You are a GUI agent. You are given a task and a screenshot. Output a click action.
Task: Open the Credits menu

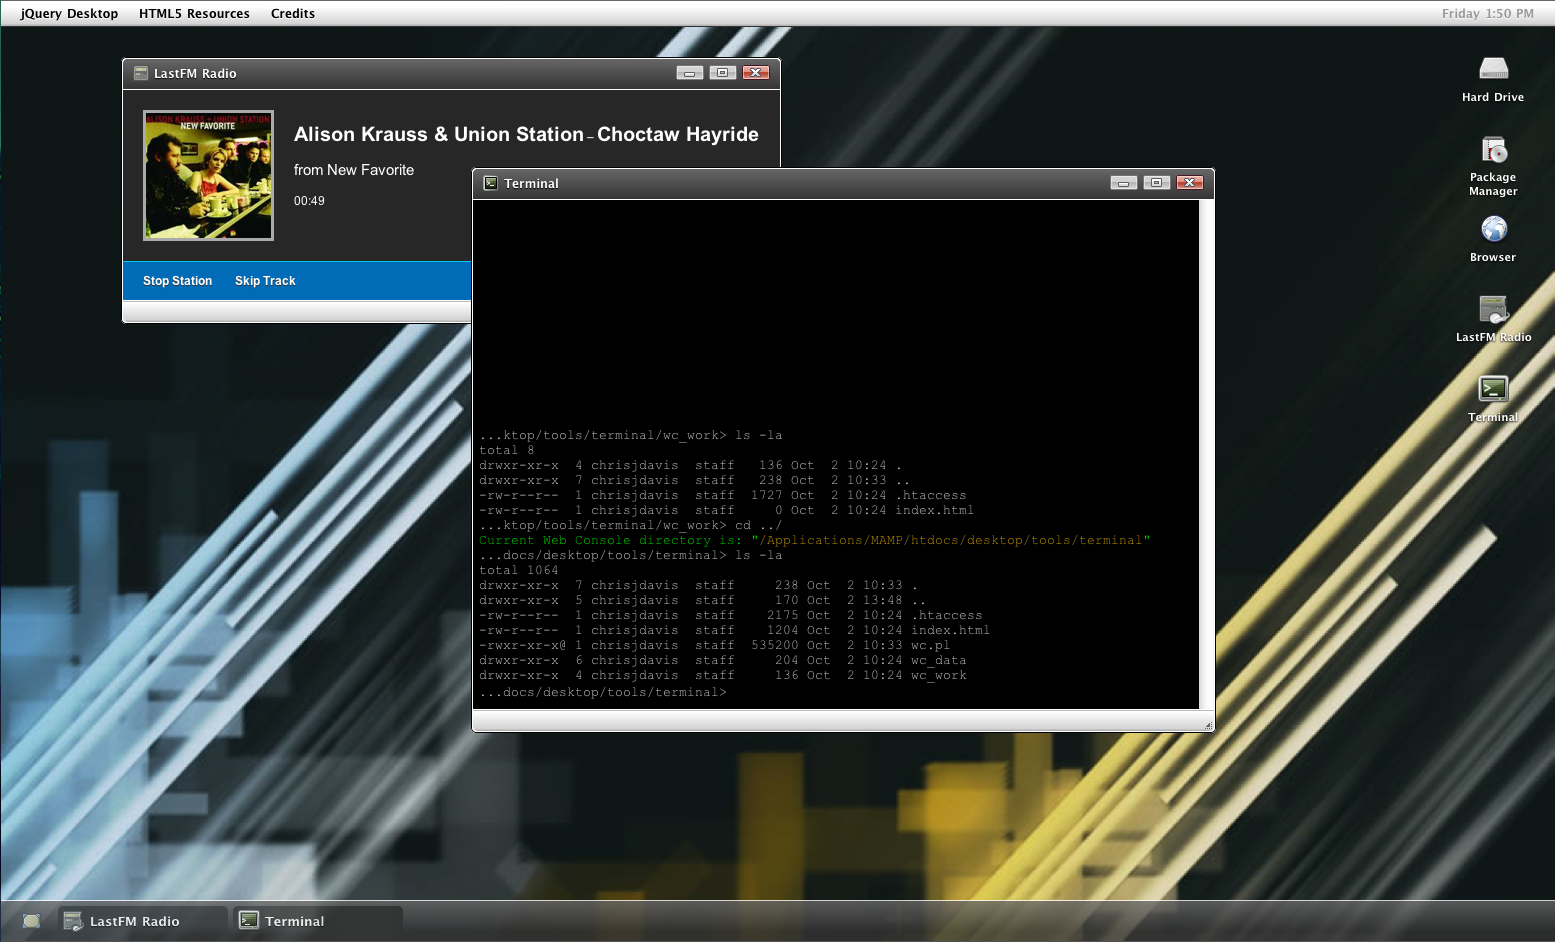click(x=293, y=13)
